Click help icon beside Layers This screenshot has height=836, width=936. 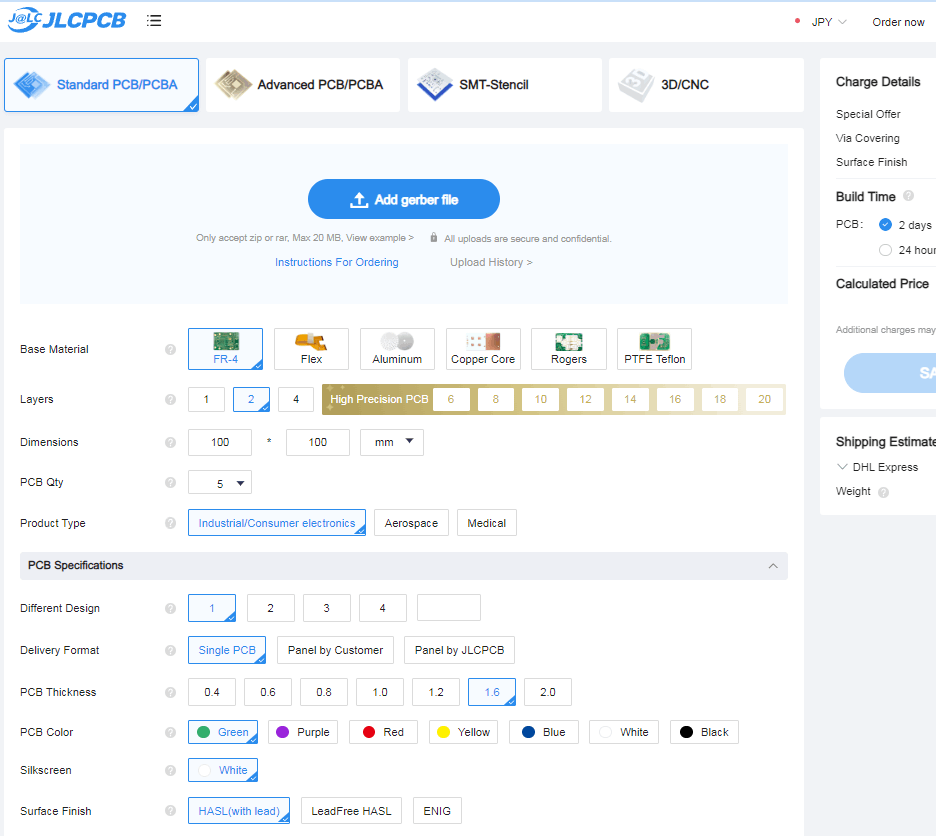point(170,399)
